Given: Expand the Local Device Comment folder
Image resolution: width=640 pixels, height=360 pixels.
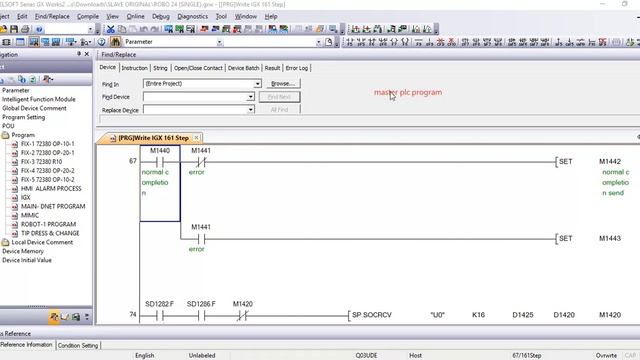Looking at the screenshot, I should point(5,242).
